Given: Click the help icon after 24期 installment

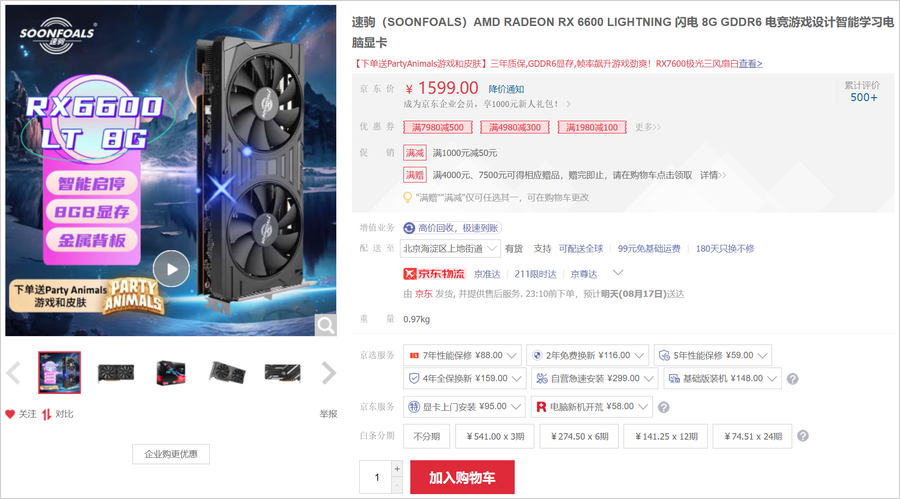Looking at the screenshot, I should pos(803,436).
